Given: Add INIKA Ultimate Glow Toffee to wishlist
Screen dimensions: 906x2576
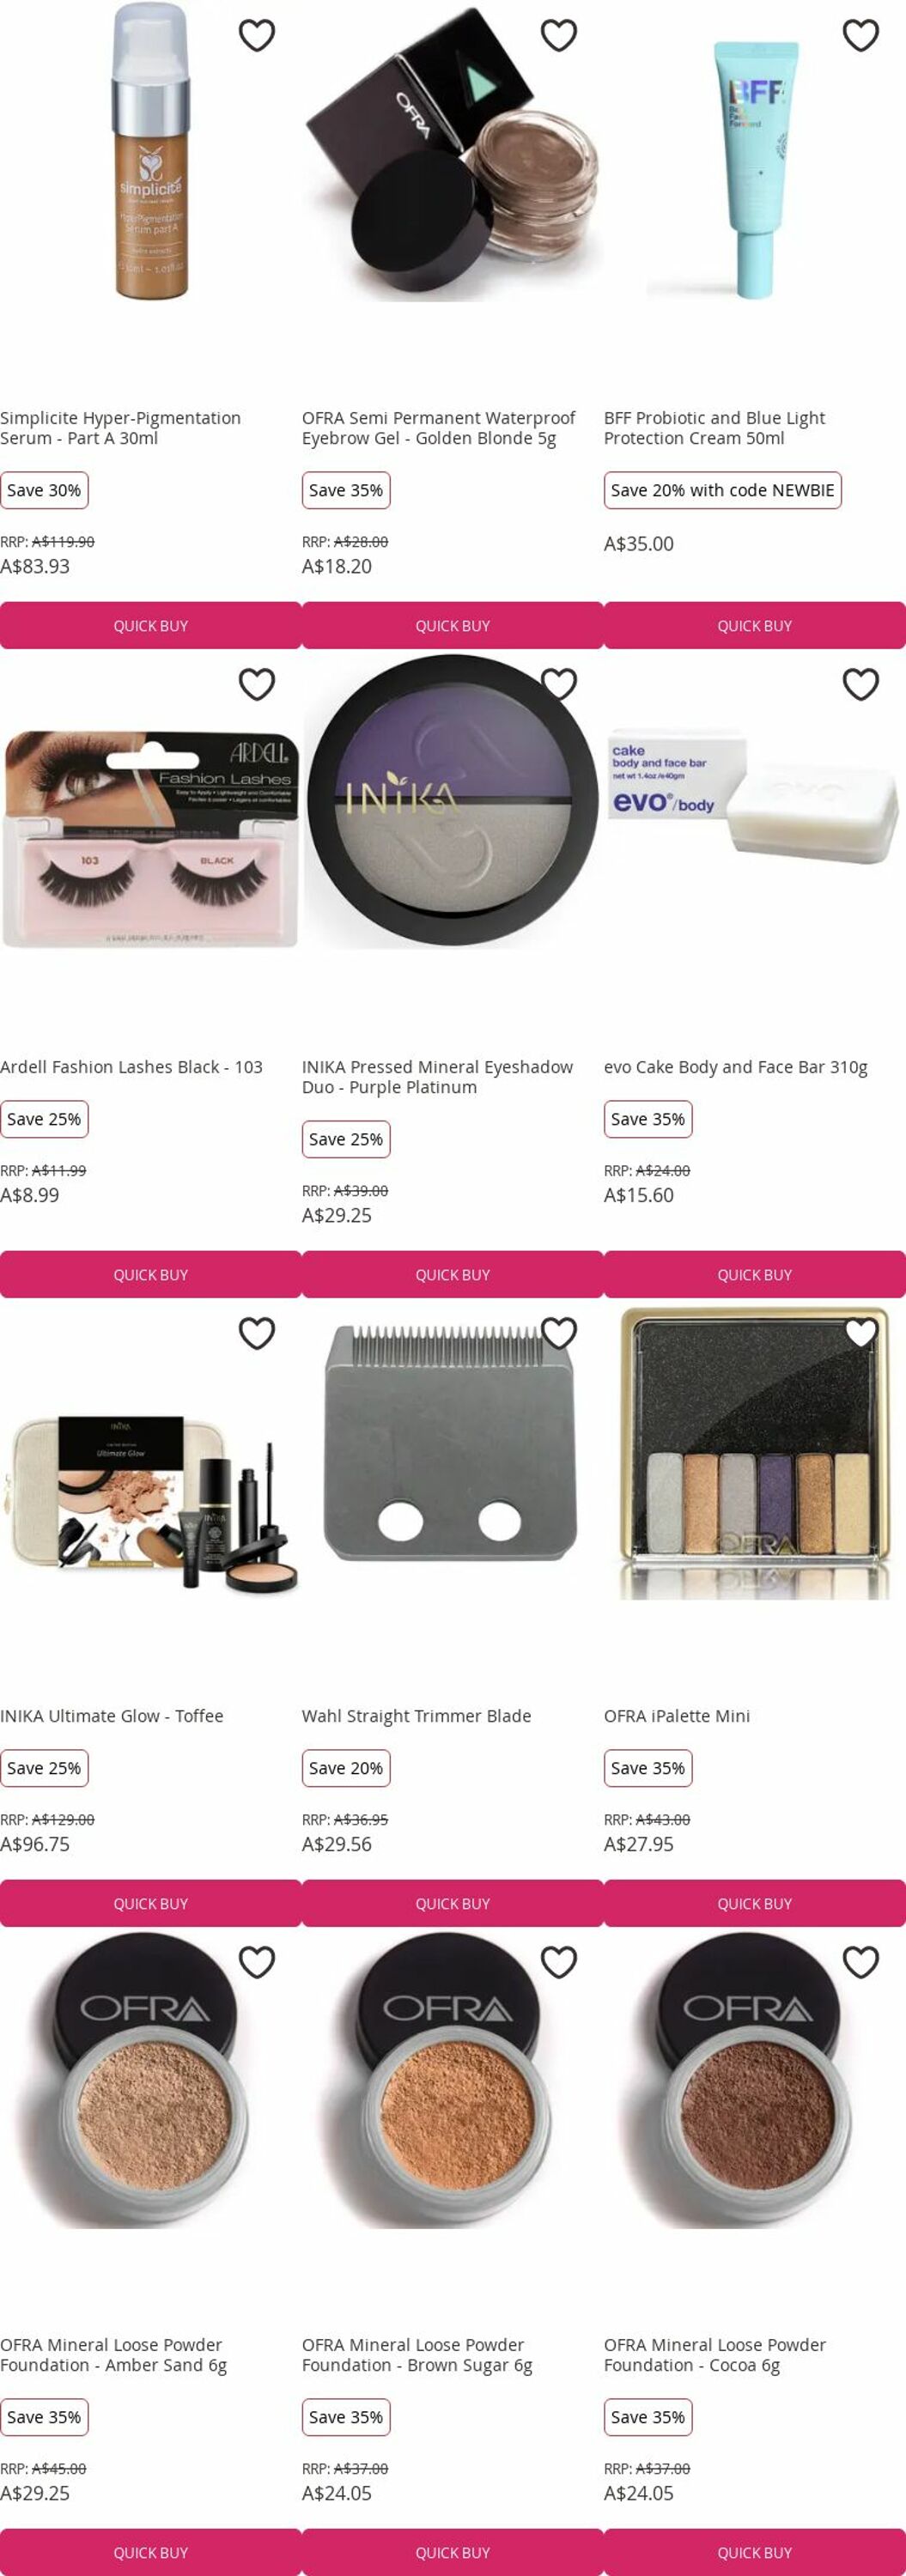Looking at the screenshot, I should 257,1333.
